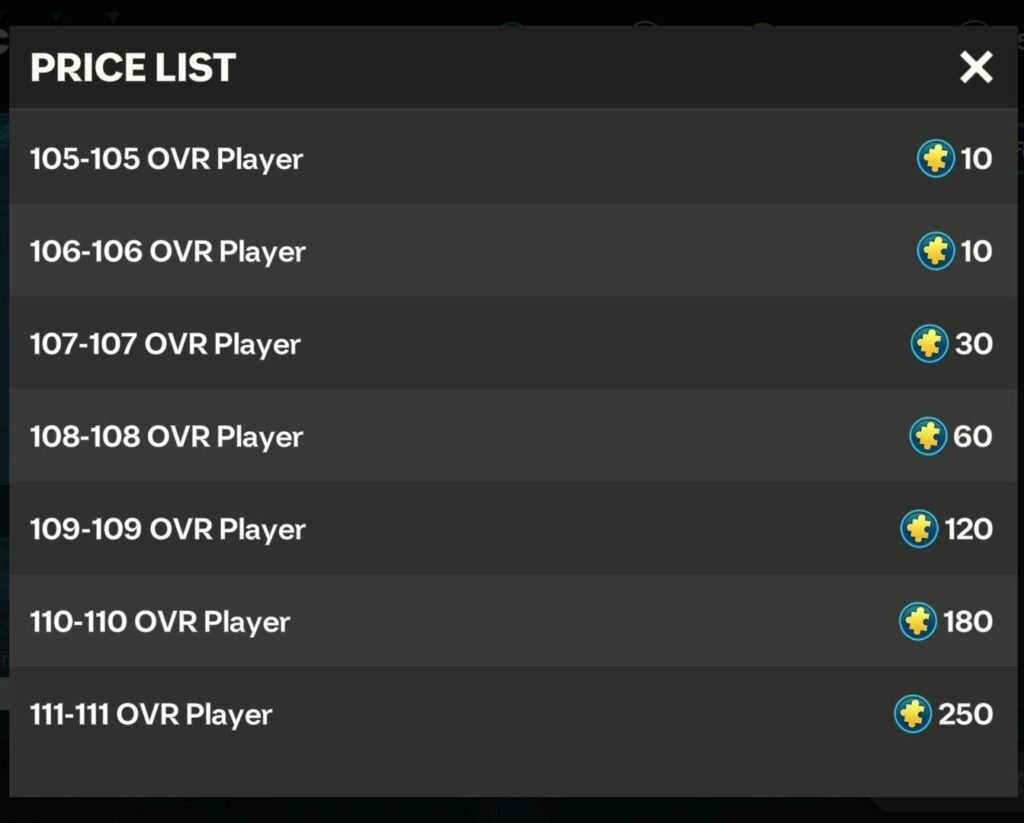Click the puzzle token icon beside 106-106 OVR
Viewport: 1024px width, 823px height.
pyautogui.click(x=935, y=251)
